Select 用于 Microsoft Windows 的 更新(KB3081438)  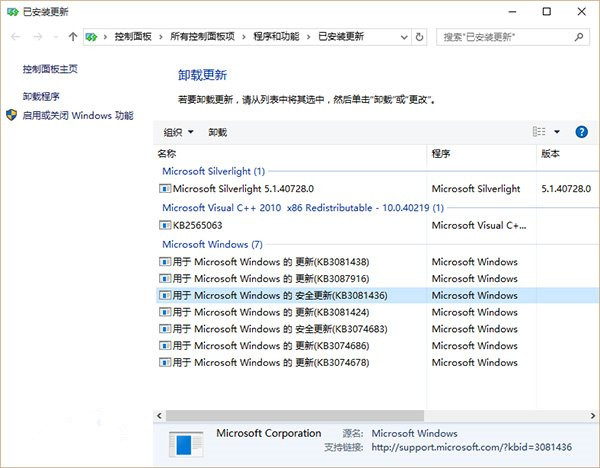click(271, 262)
